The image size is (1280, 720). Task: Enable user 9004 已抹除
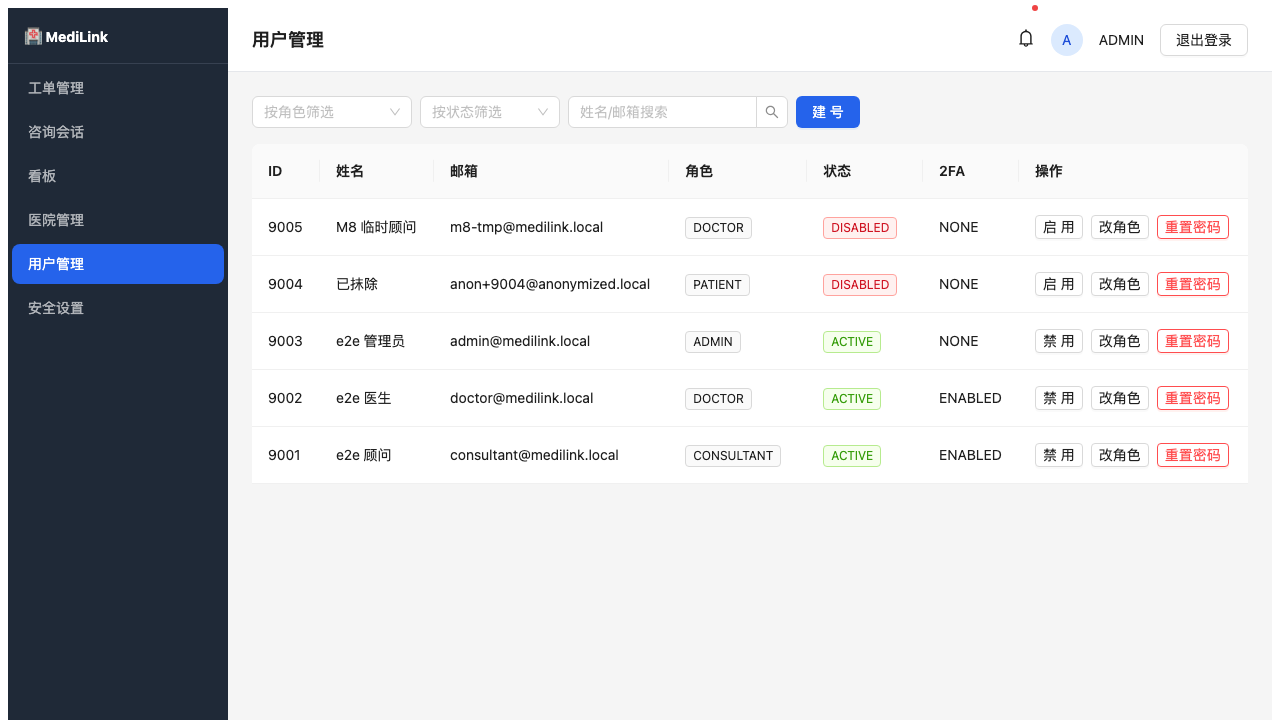(x=1059, y=284)
